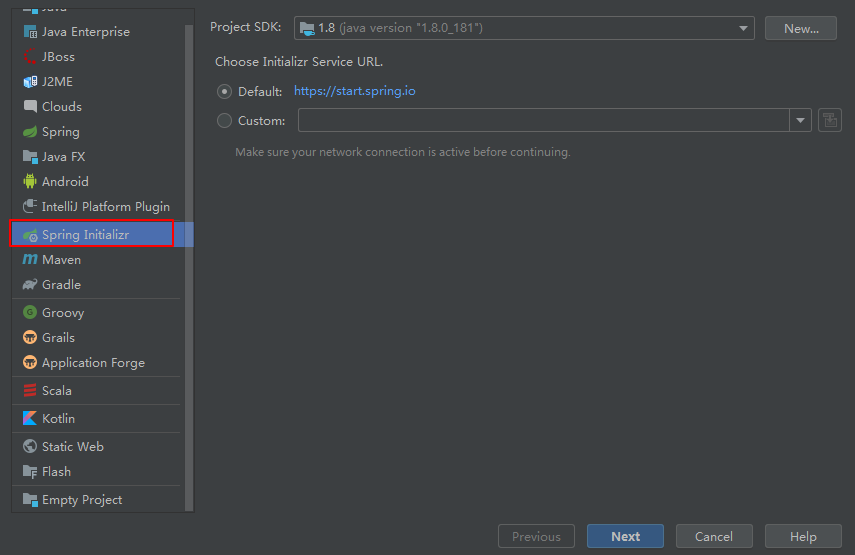Click the Maven m icon
The width and height of the screenshot is (855, 555).
click(30, 260)
